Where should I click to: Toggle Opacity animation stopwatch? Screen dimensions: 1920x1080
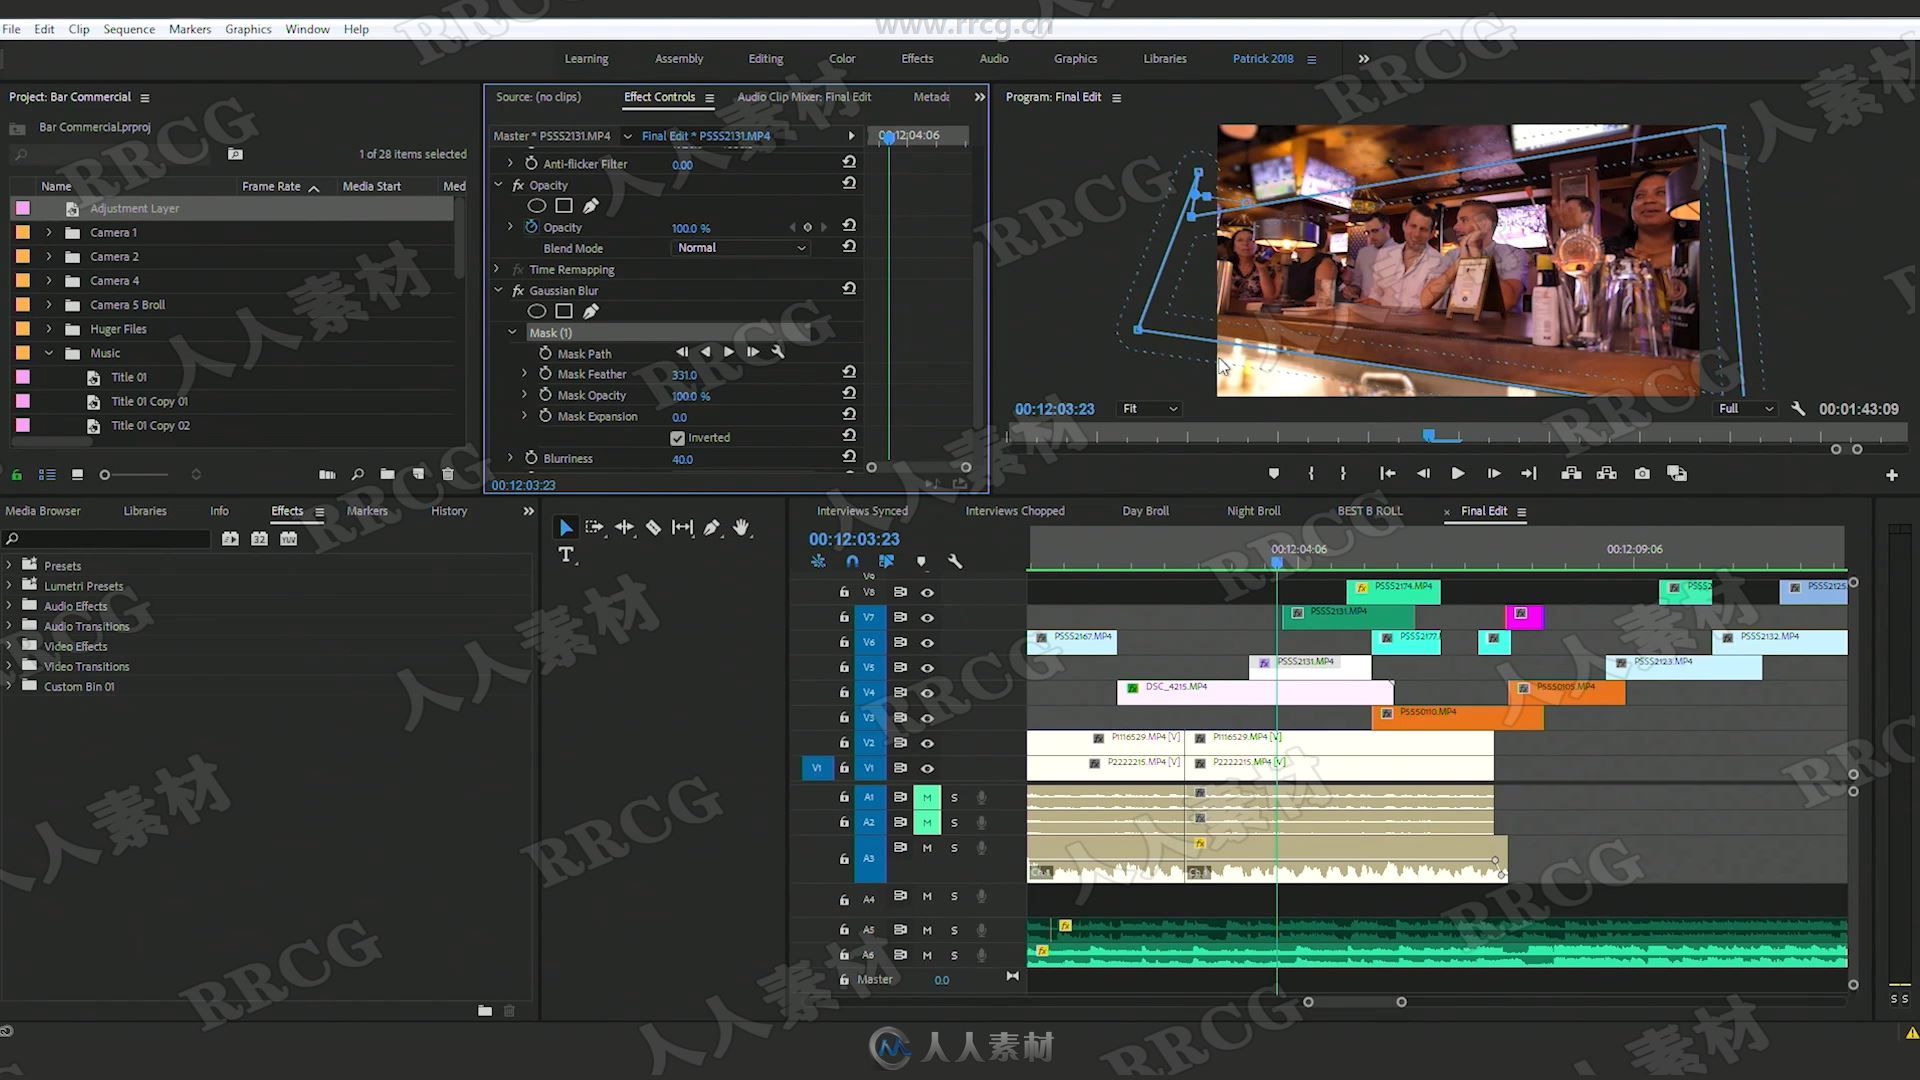pyautogui.click(x=531, y=227)
